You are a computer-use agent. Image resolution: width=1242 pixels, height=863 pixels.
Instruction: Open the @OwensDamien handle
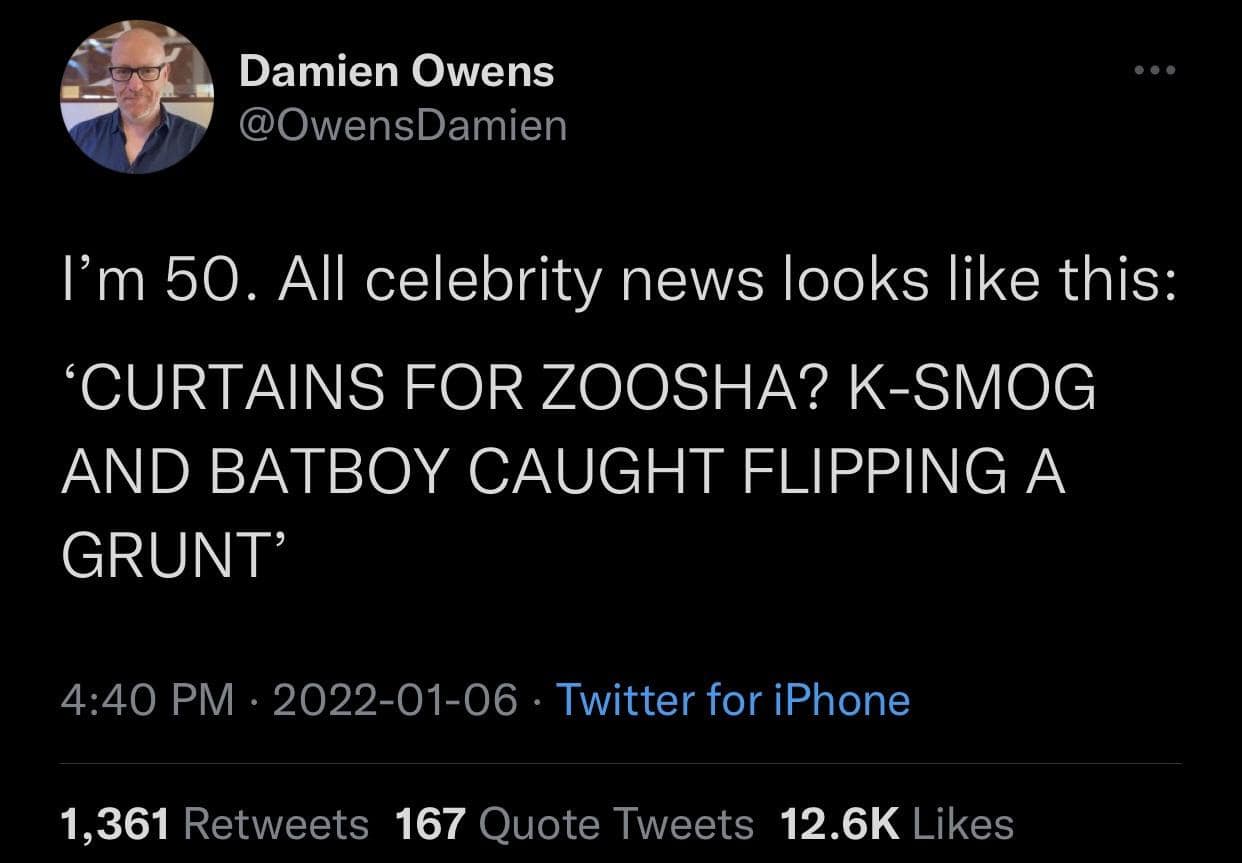coord(401,125)
